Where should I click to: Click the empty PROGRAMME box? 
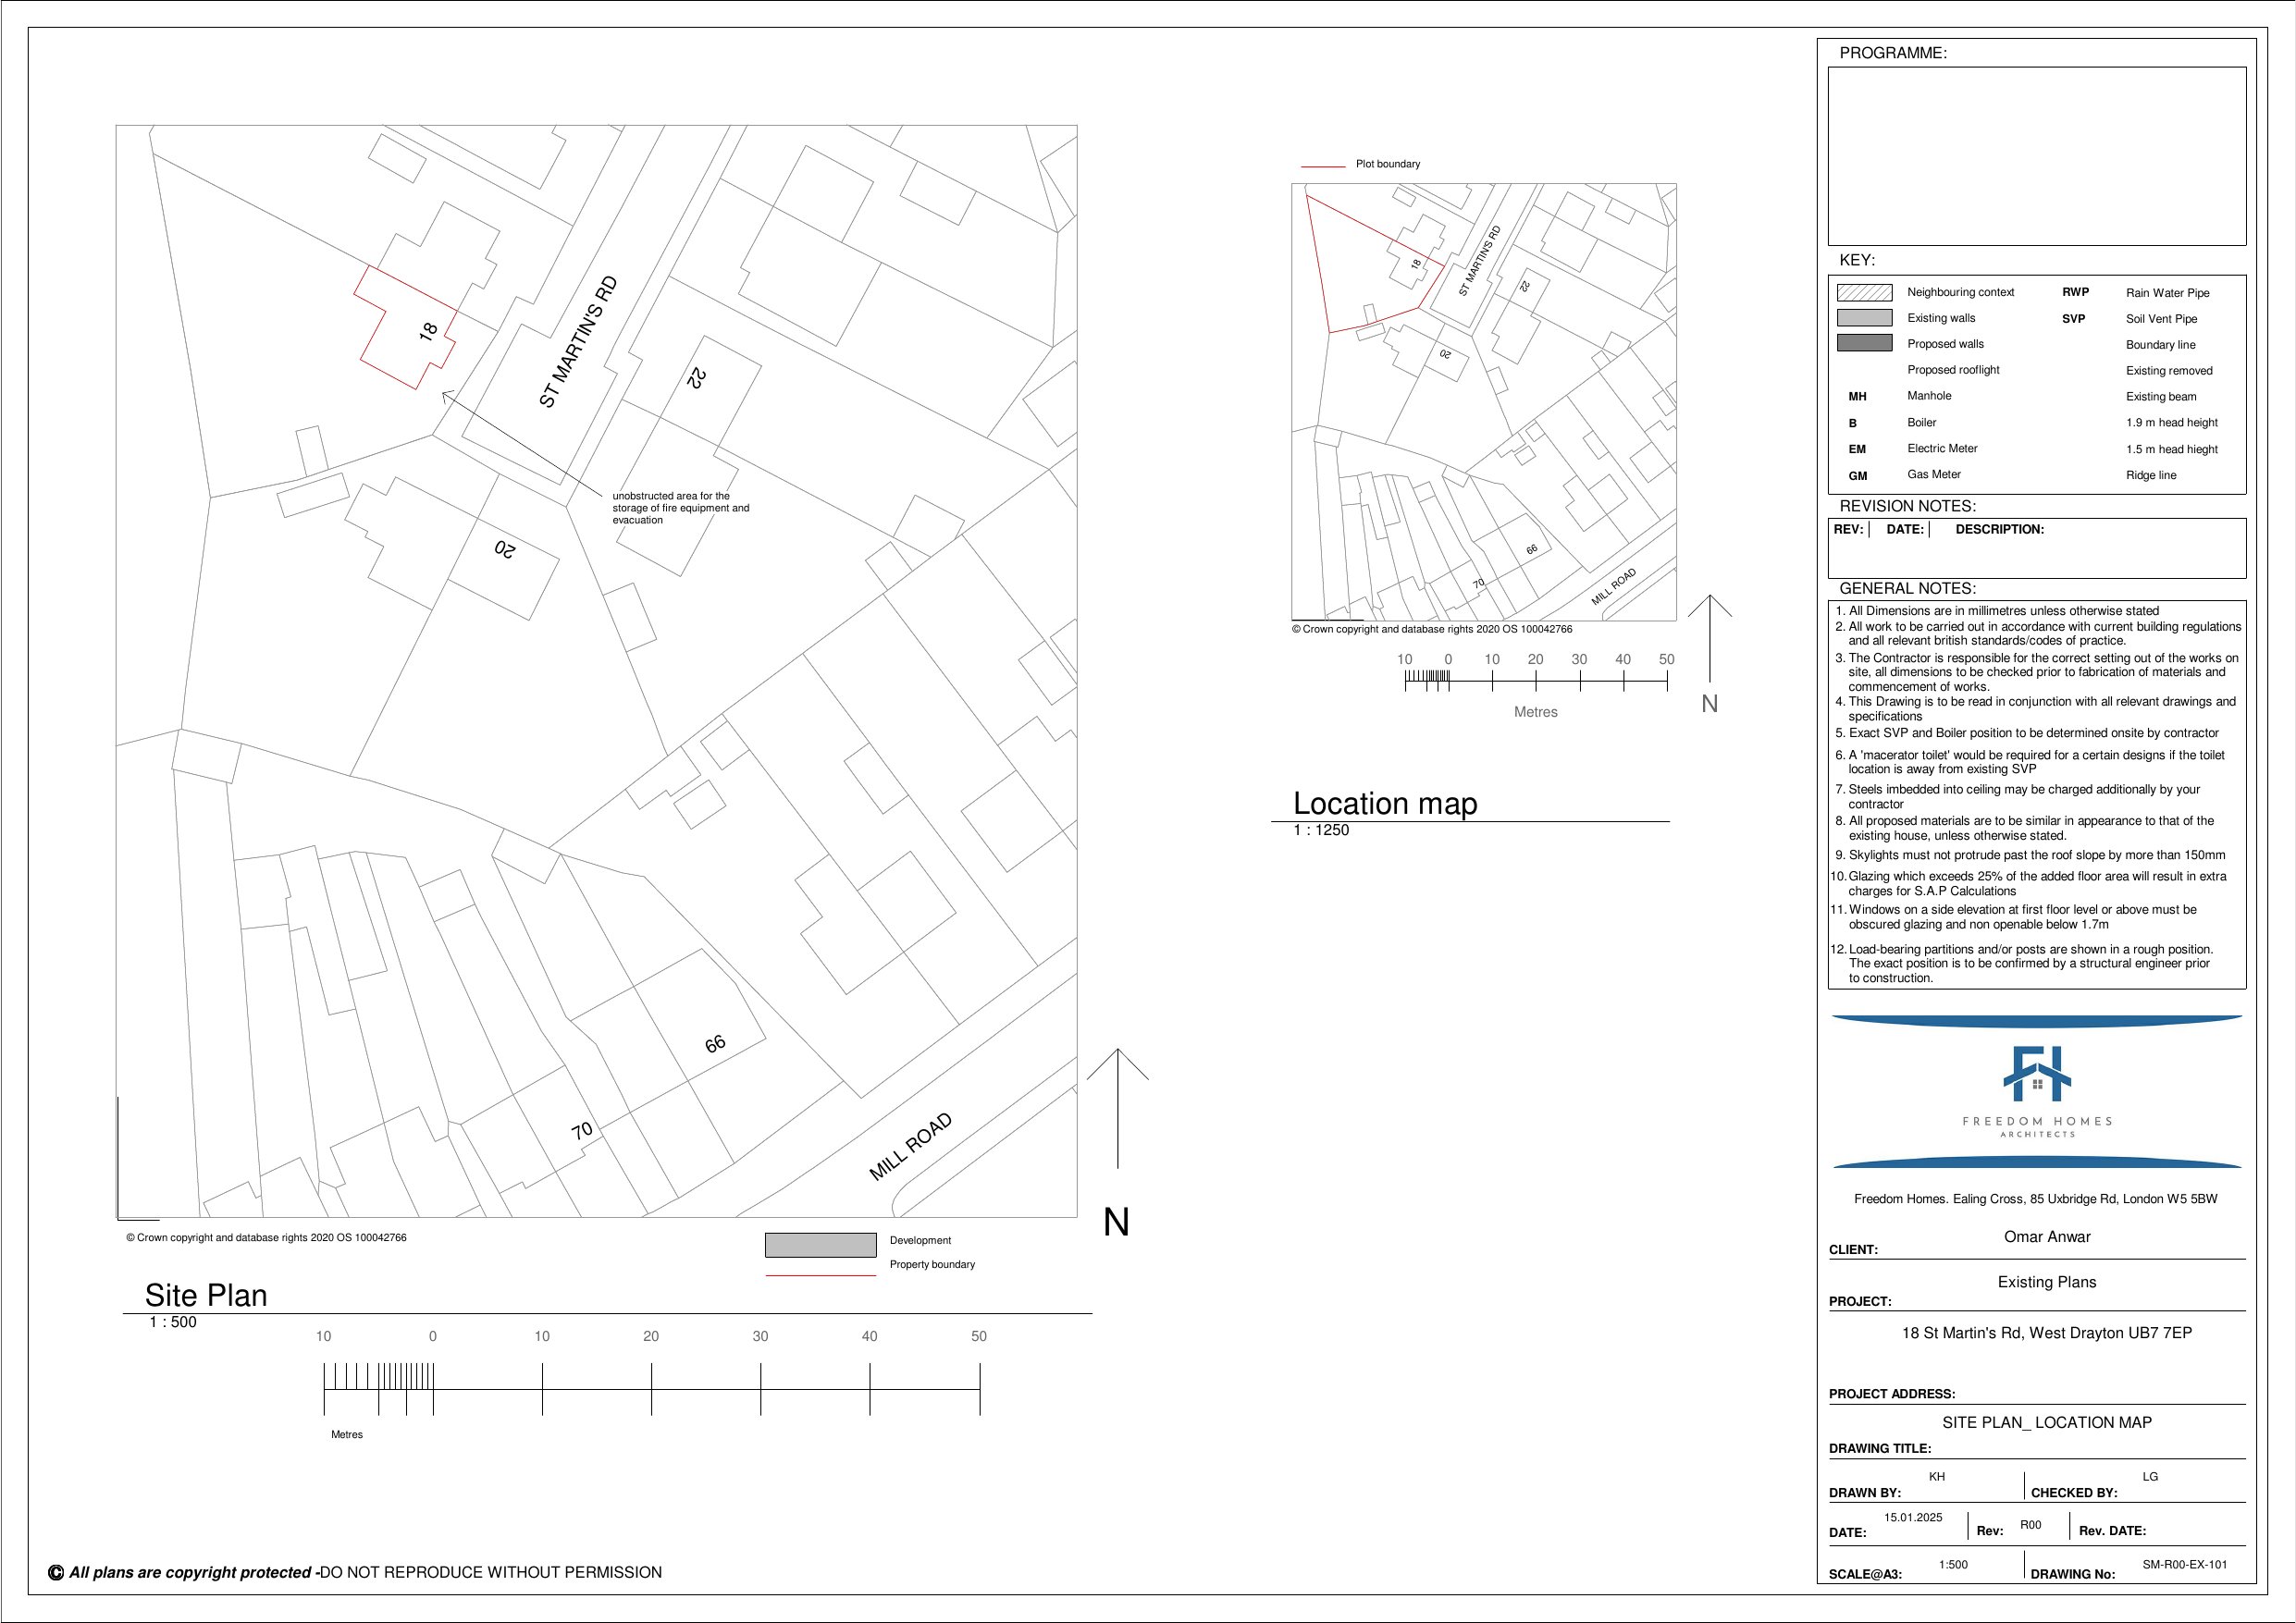[x=2036, y=156]
